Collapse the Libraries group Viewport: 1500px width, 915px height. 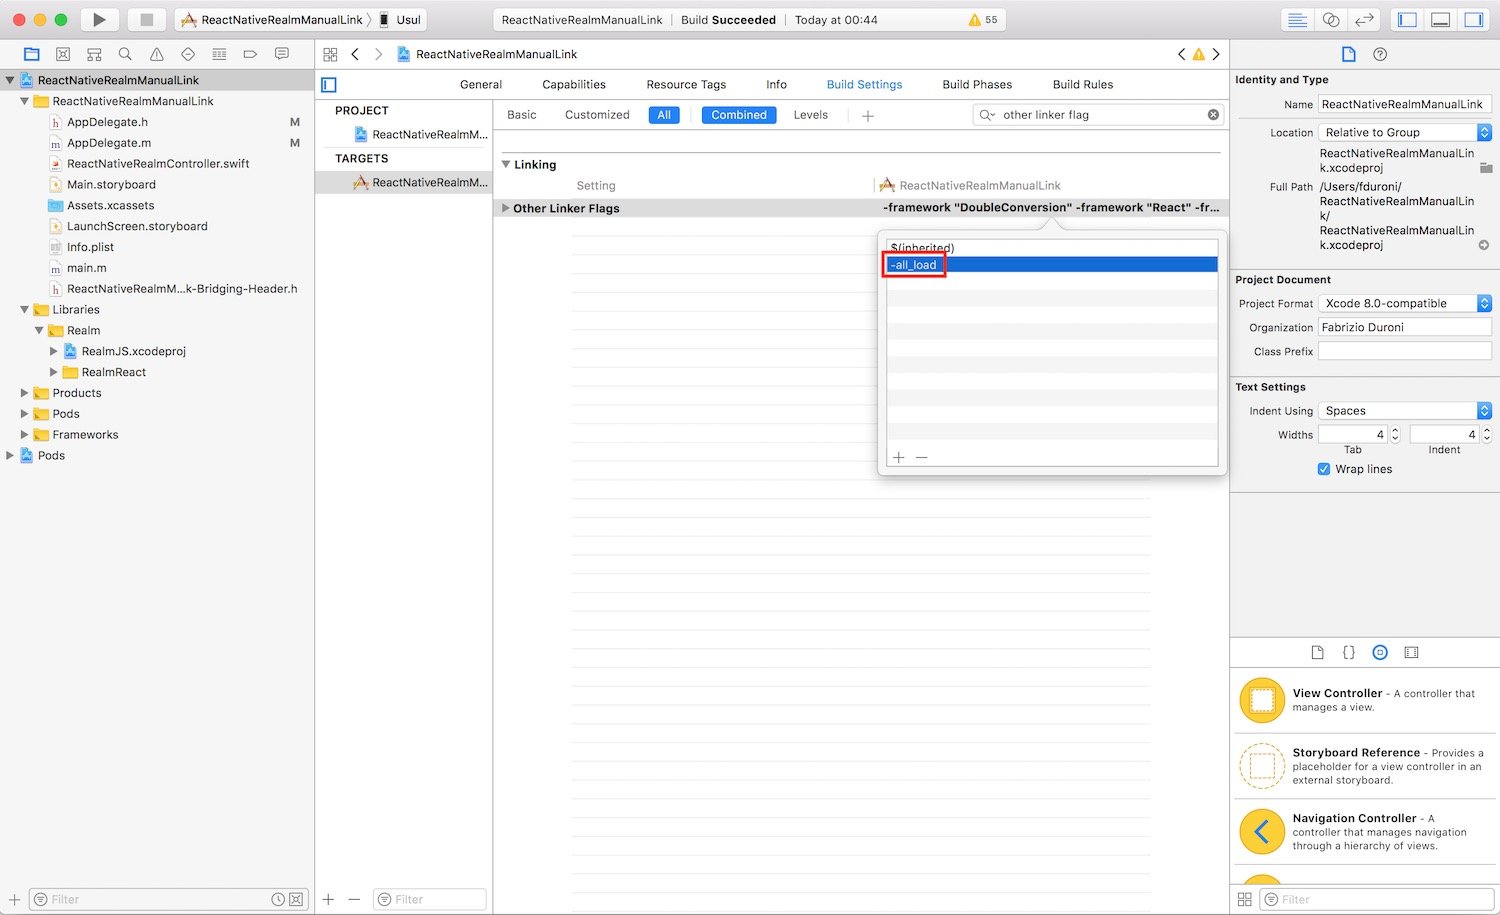(x=25, y=310)
